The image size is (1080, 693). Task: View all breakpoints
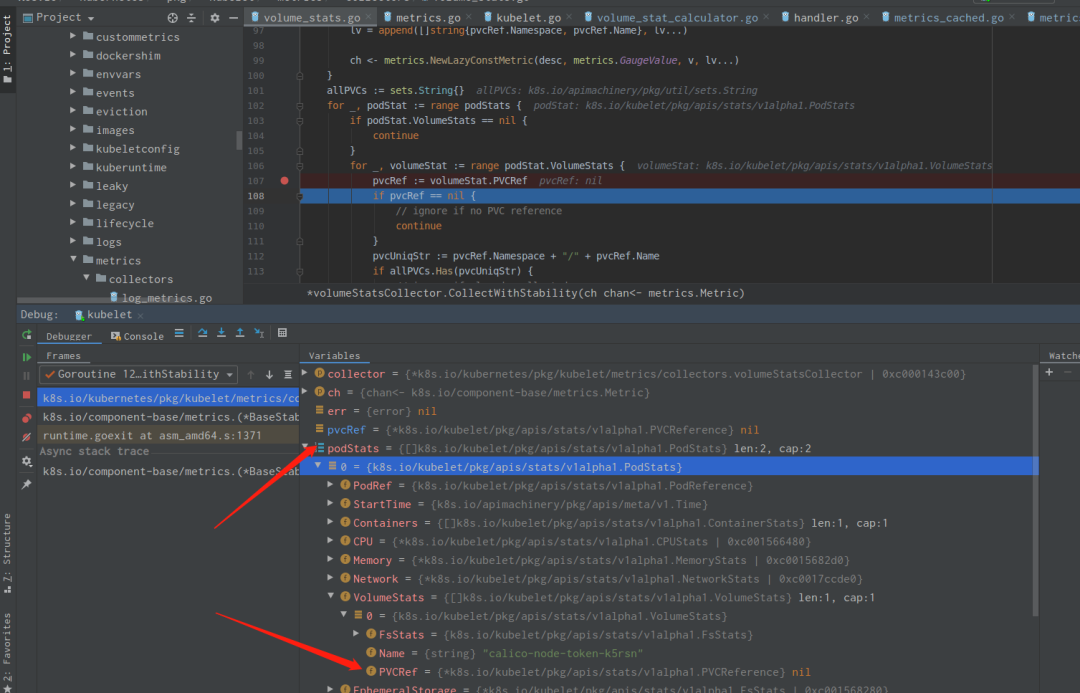27,418
